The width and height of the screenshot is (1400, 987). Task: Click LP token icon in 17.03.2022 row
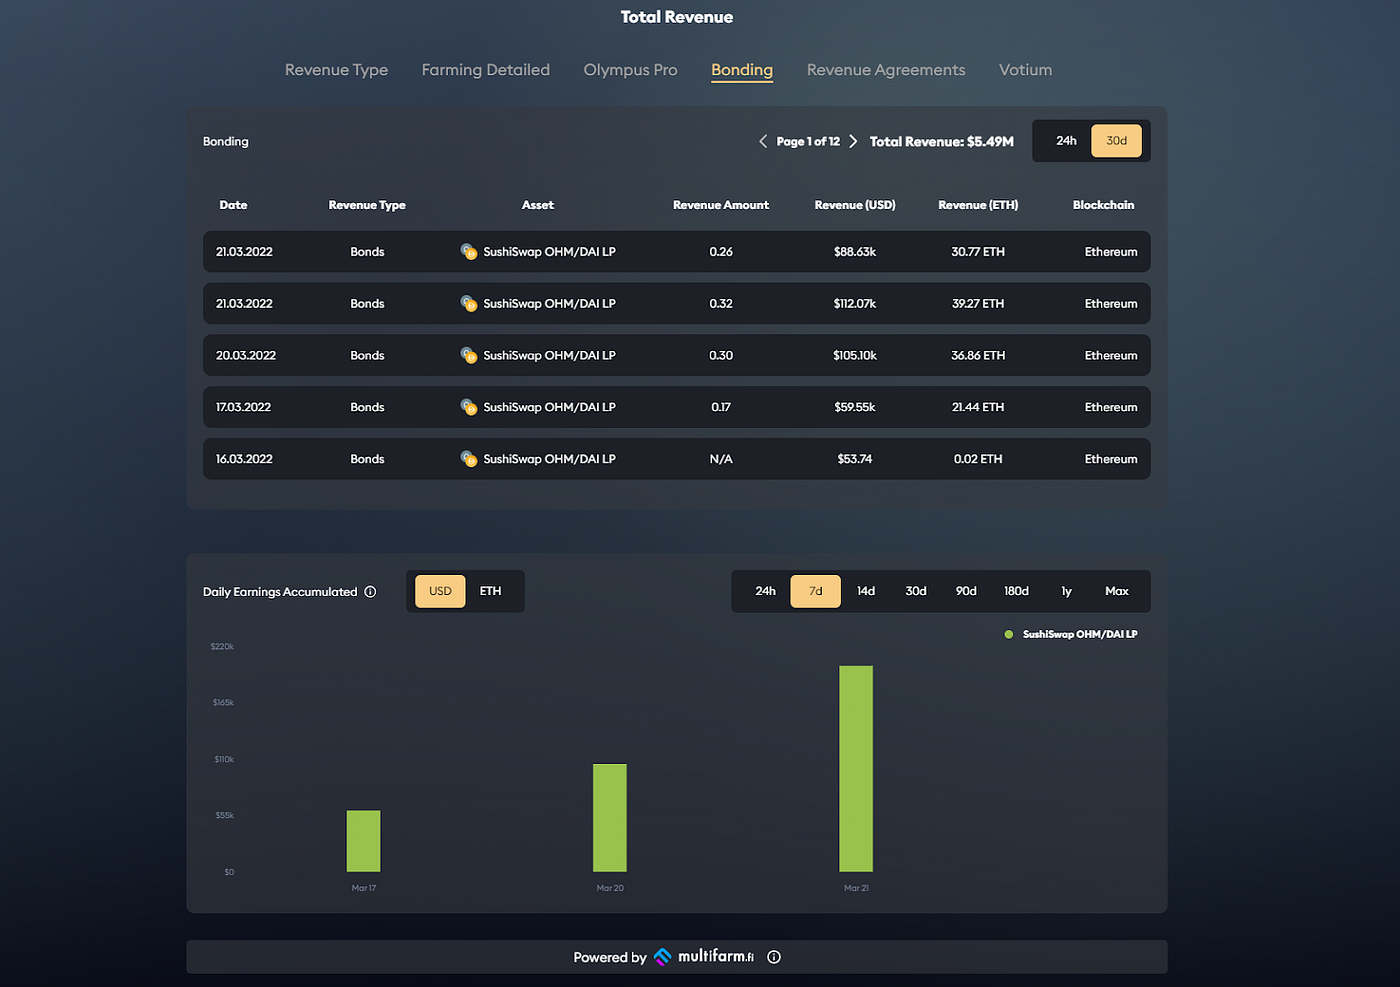(x=468, y=407)
